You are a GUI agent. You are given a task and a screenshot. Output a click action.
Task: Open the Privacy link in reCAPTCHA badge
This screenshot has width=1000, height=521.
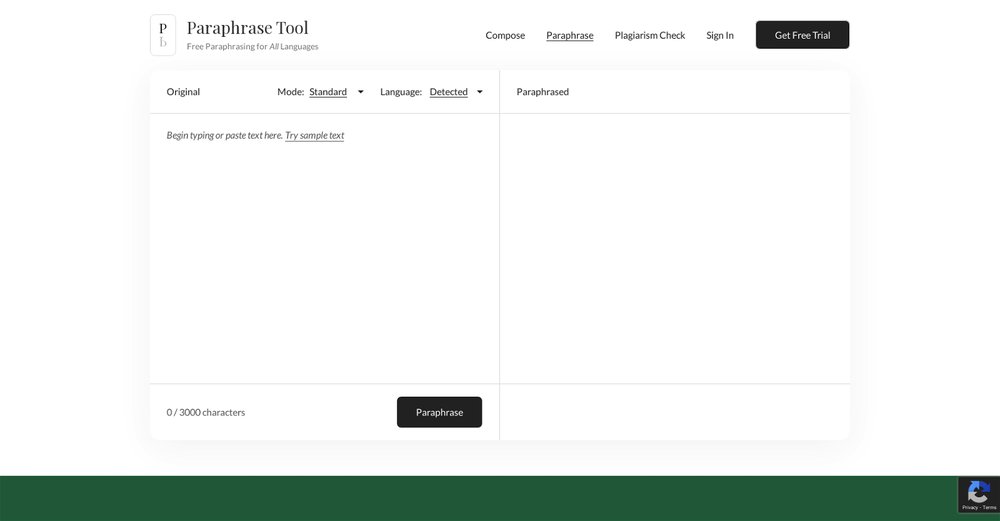coord(970,508)
